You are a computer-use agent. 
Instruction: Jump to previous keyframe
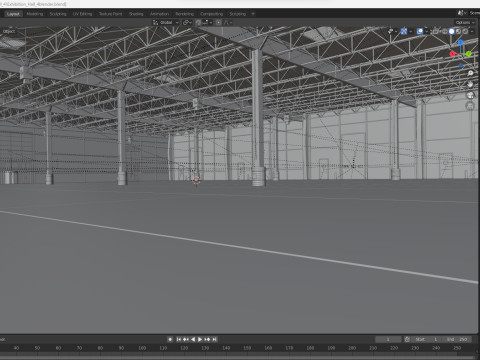point(186,339)
